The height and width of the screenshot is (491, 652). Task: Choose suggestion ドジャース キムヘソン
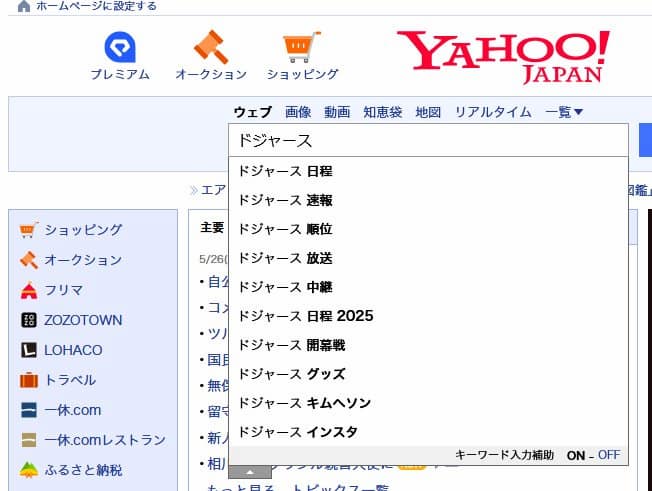click(x=428, y=403)
